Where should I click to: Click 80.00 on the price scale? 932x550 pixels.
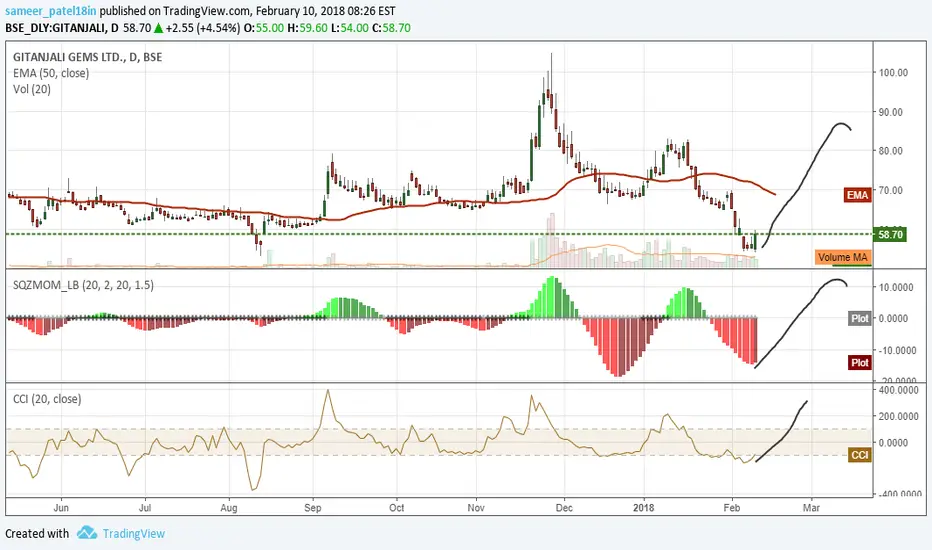[x=890, y=150]
